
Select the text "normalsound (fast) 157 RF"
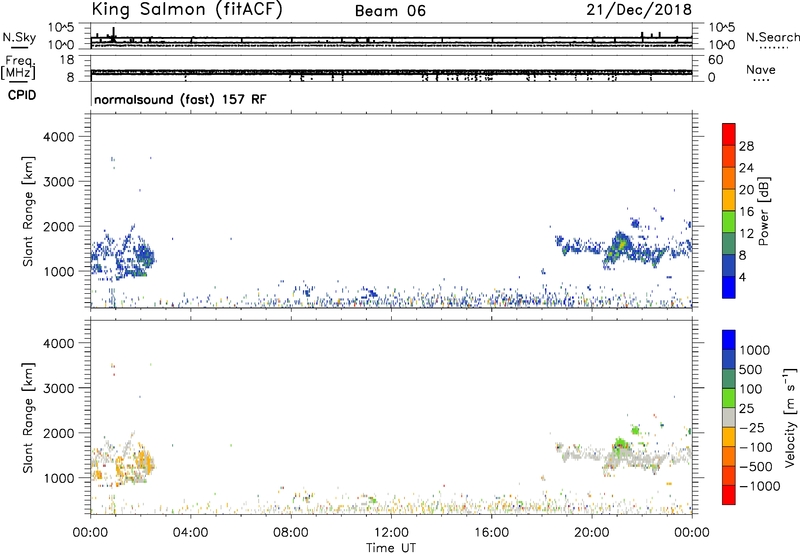(x=180, y=99)
